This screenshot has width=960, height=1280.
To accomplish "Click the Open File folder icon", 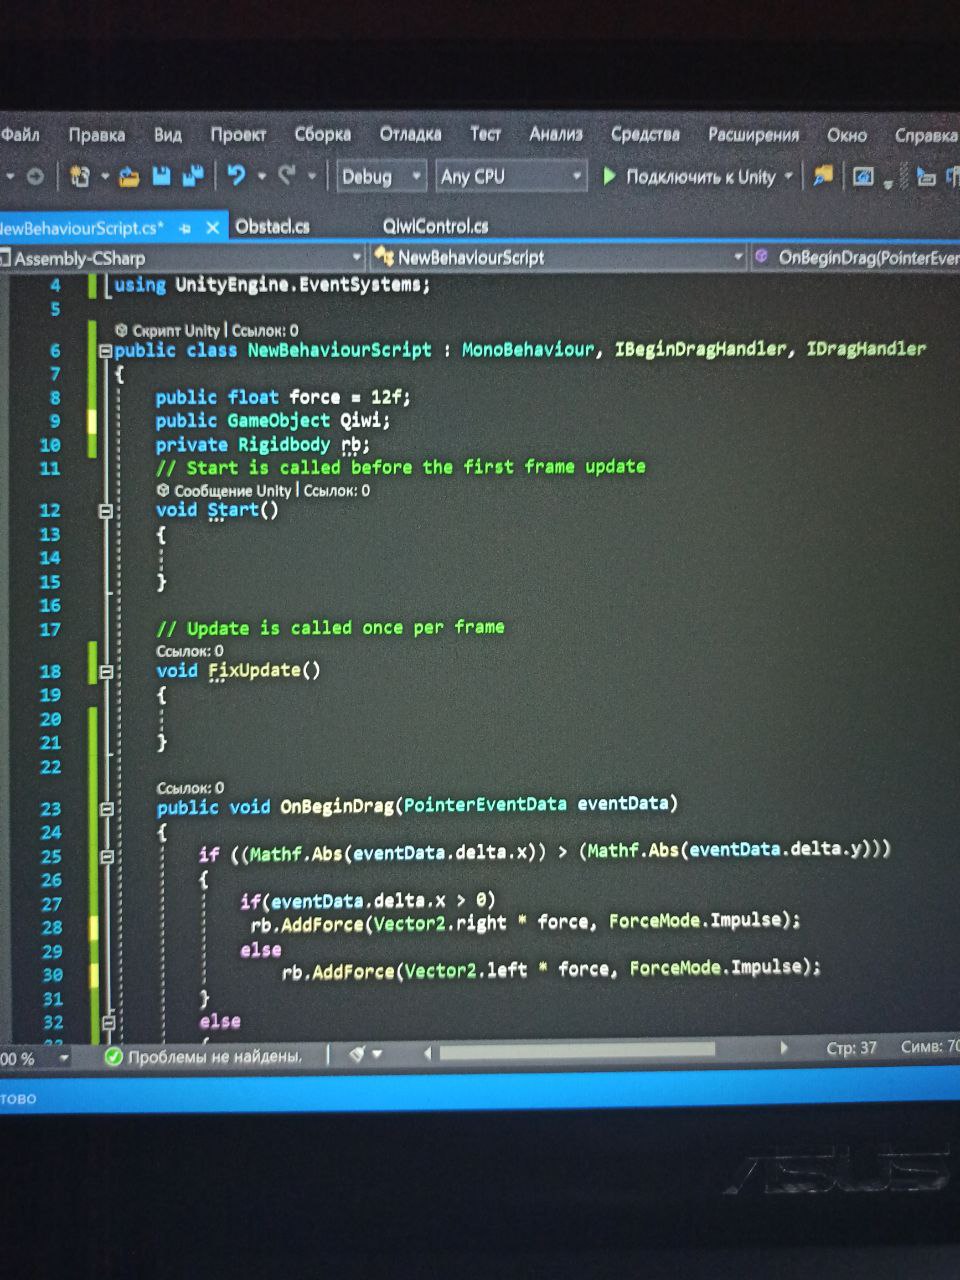I will tap(129, 177).
